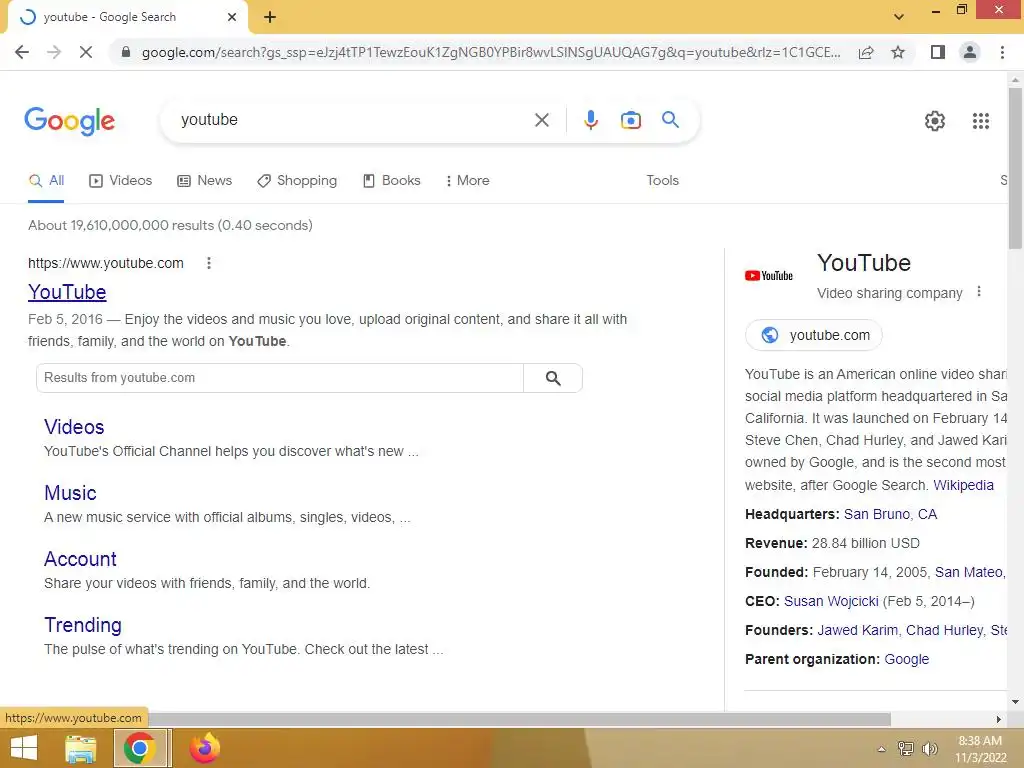Click the vertical scrollbar thumb
1024x768 pixels.
coord(1015,168)
